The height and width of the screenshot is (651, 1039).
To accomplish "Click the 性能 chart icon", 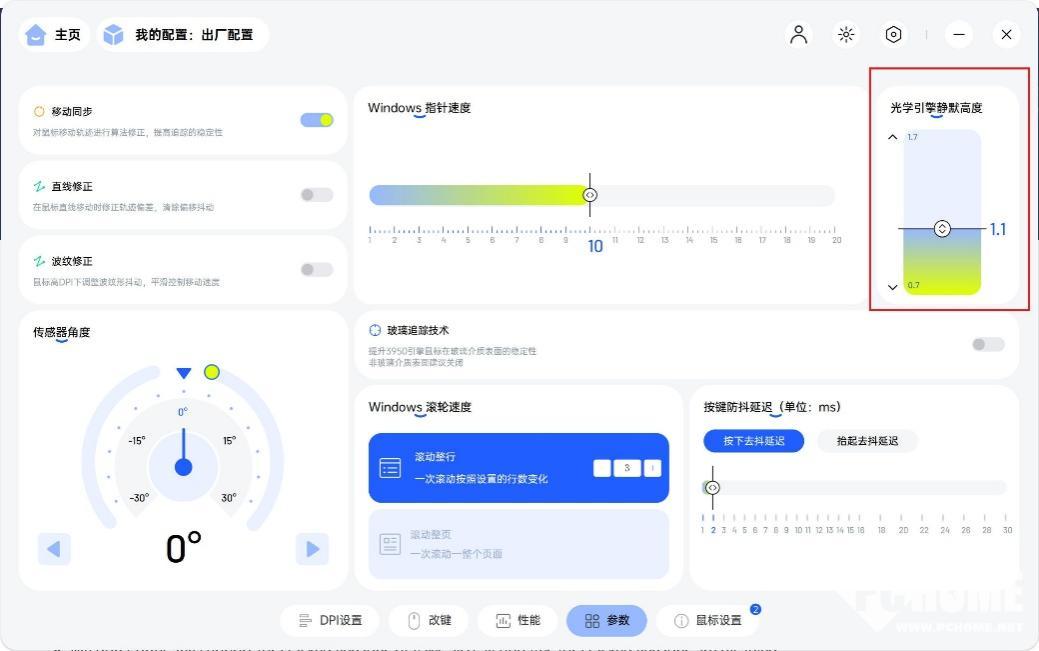I will tap(503, 621).
